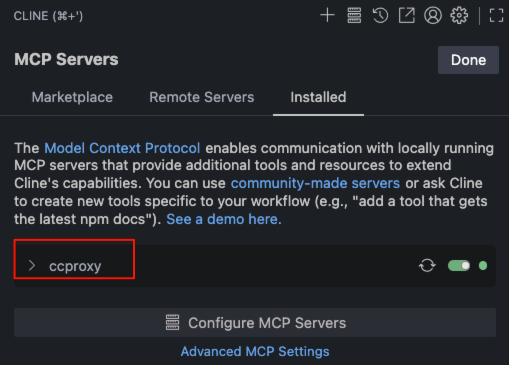Click the Done button
Screen dimensions: 509x365
pyautogui.click(x=468, y=60)
